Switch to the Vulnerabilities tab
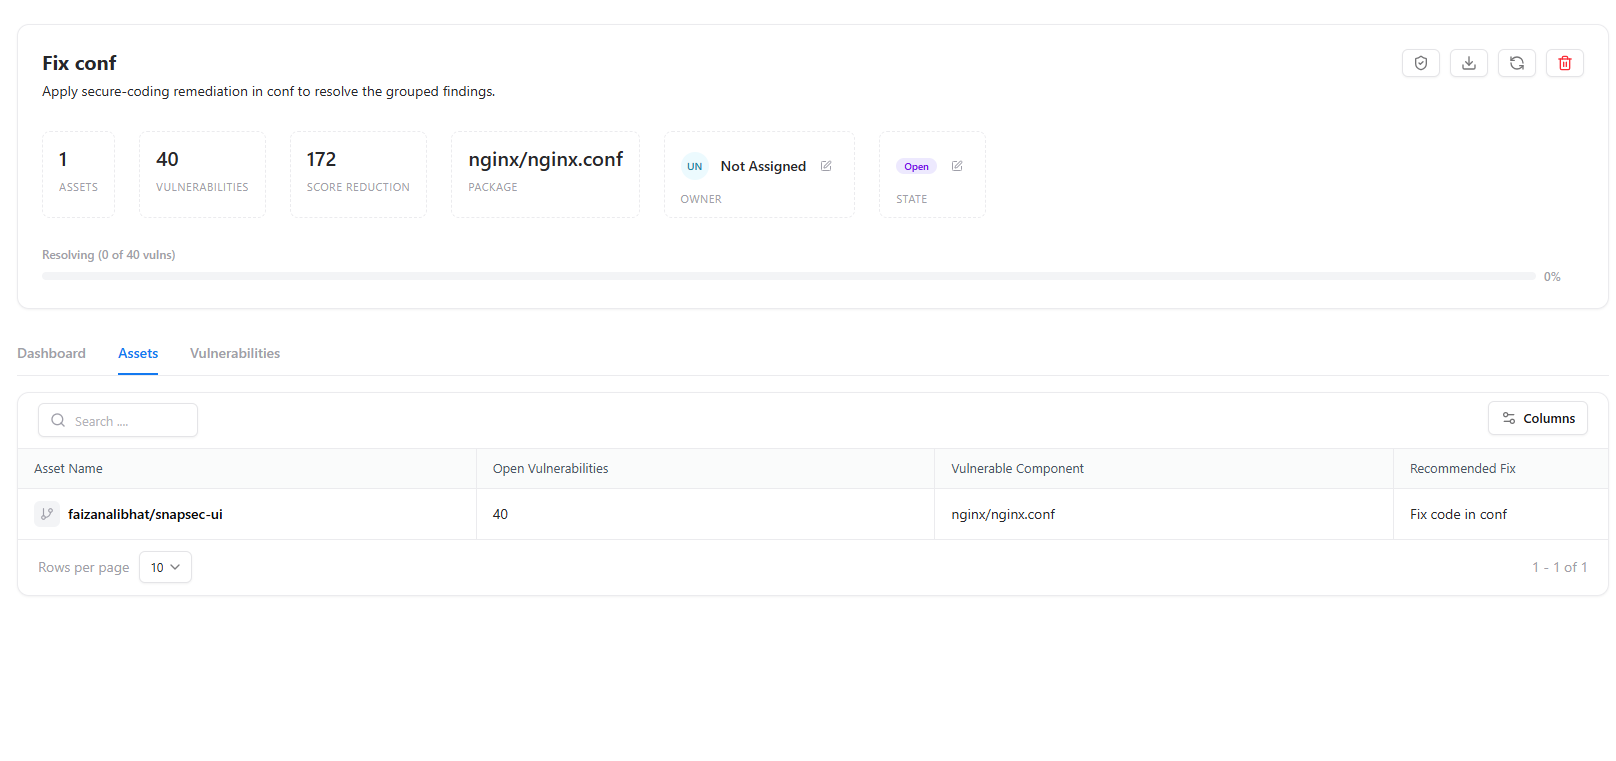Image resolution: width=1616 pixels, height=761 pixels. [x=235, y=353]
